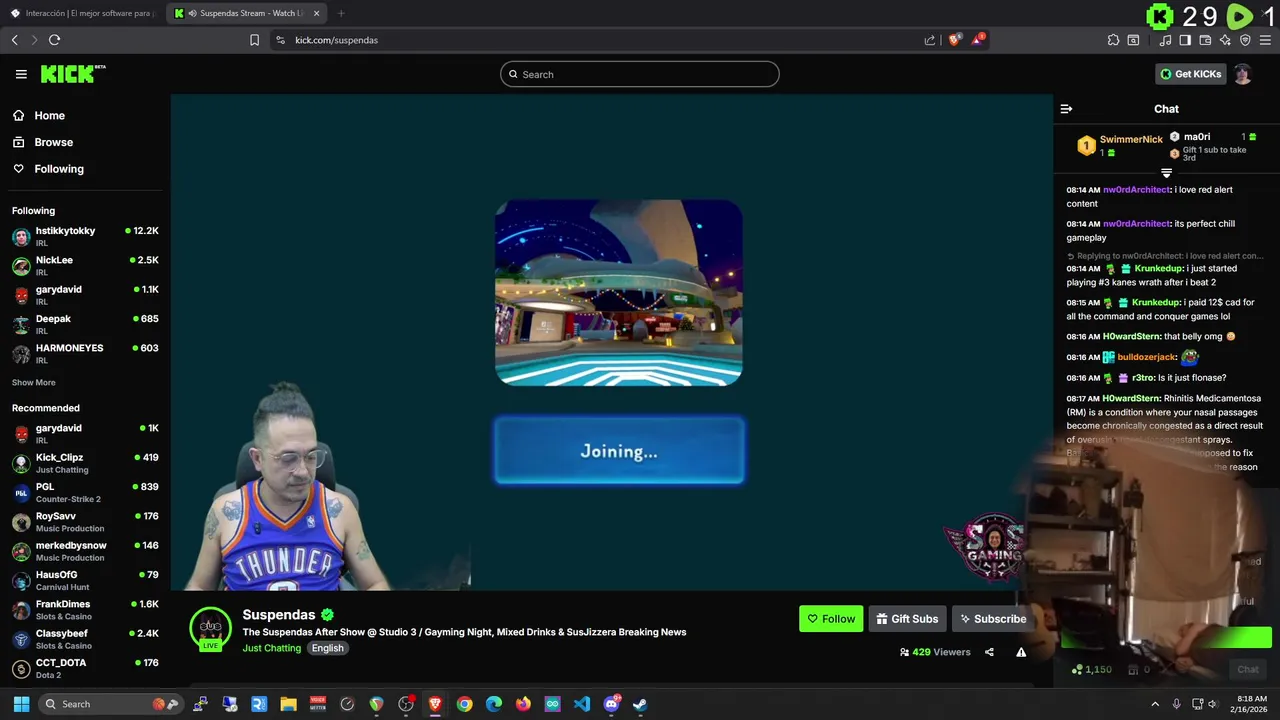Open browser extensions puzzle icon
Viewport: 1280px width, 720px height.
[1113, 40]
